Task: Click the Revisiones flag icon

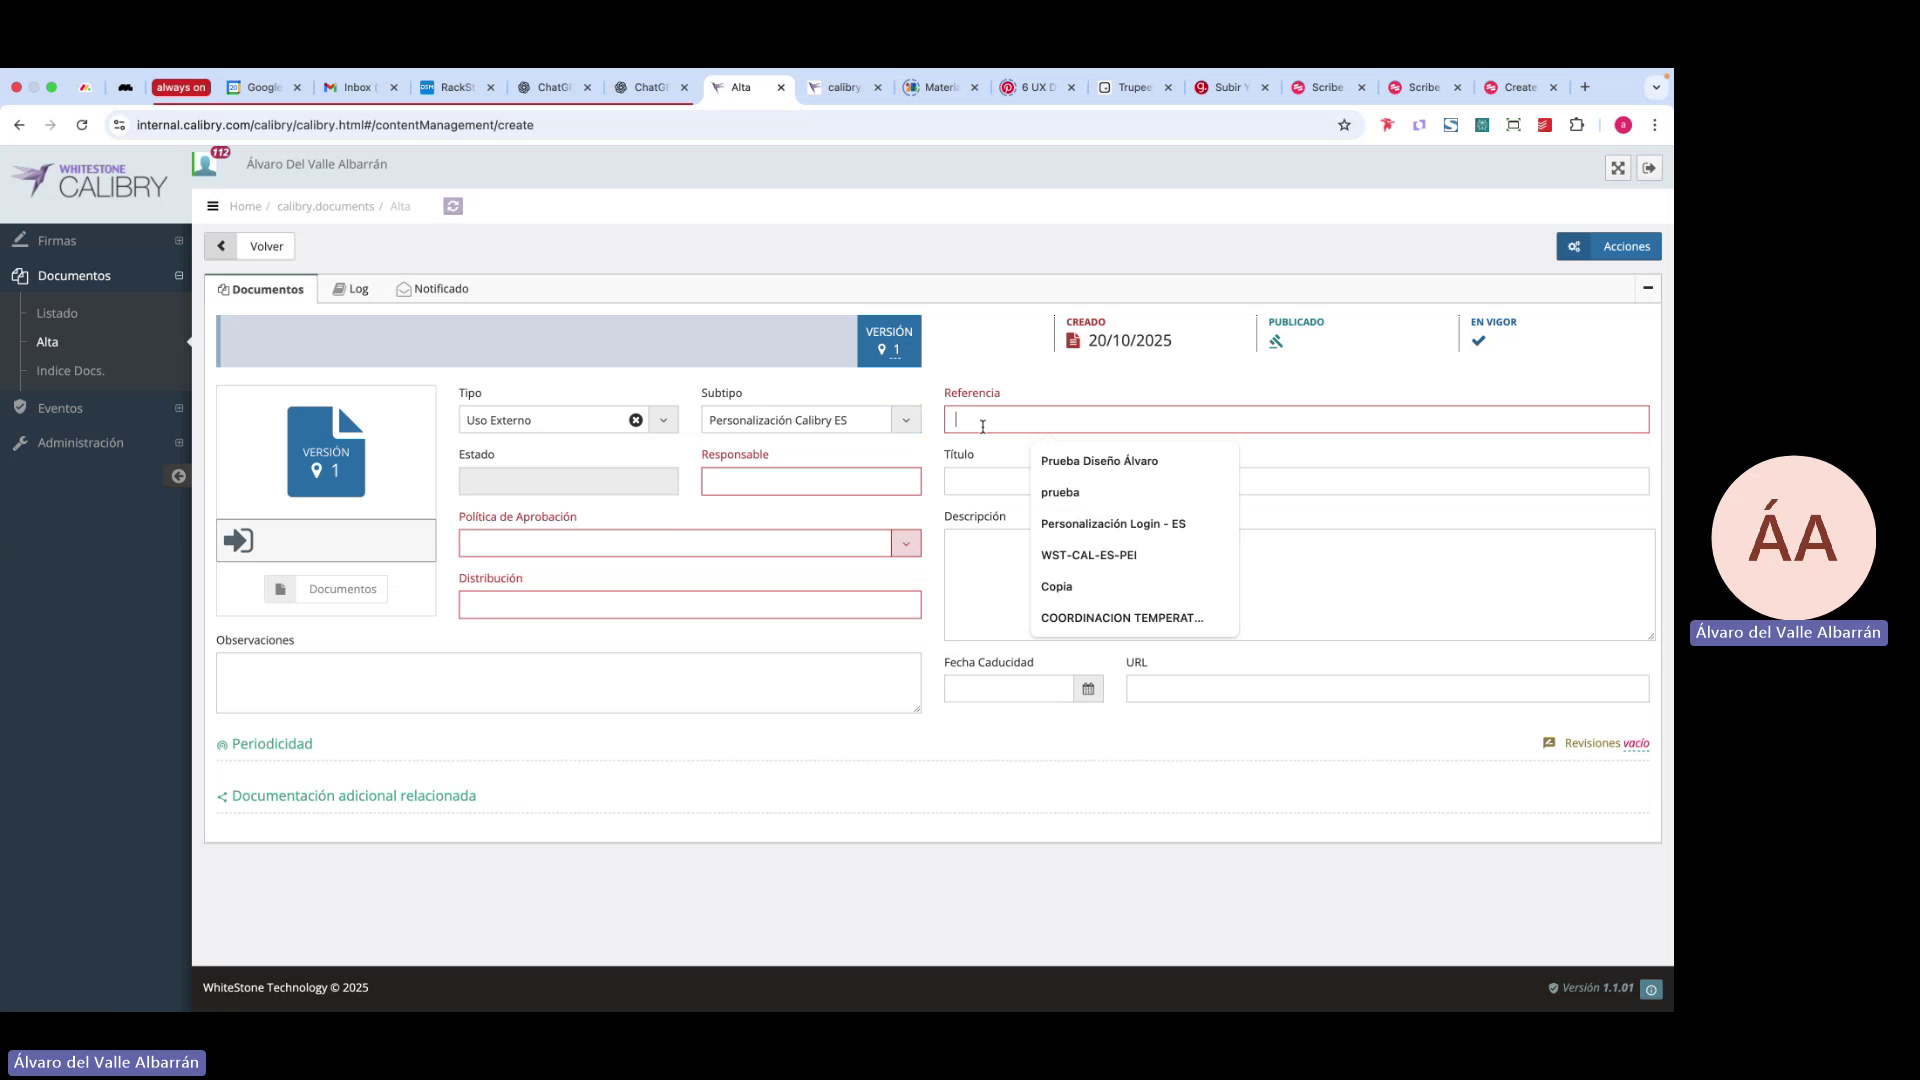Action: tap(1549, 743)
